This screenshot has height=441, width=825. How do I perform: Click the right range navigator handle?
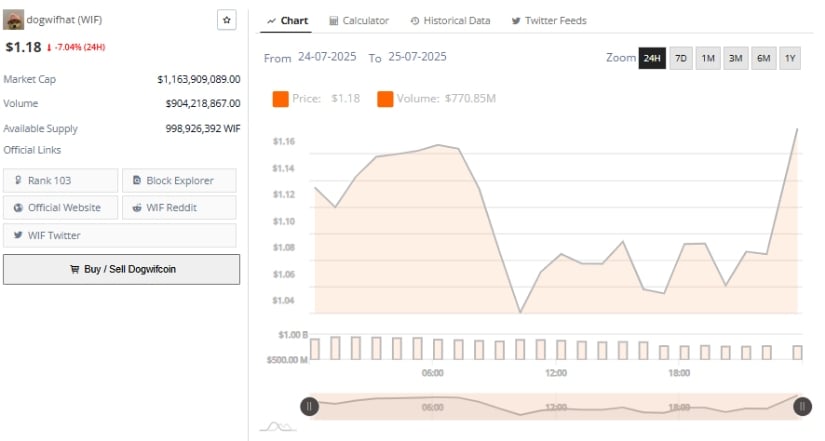pyautogui.click(x=802, y=406)
